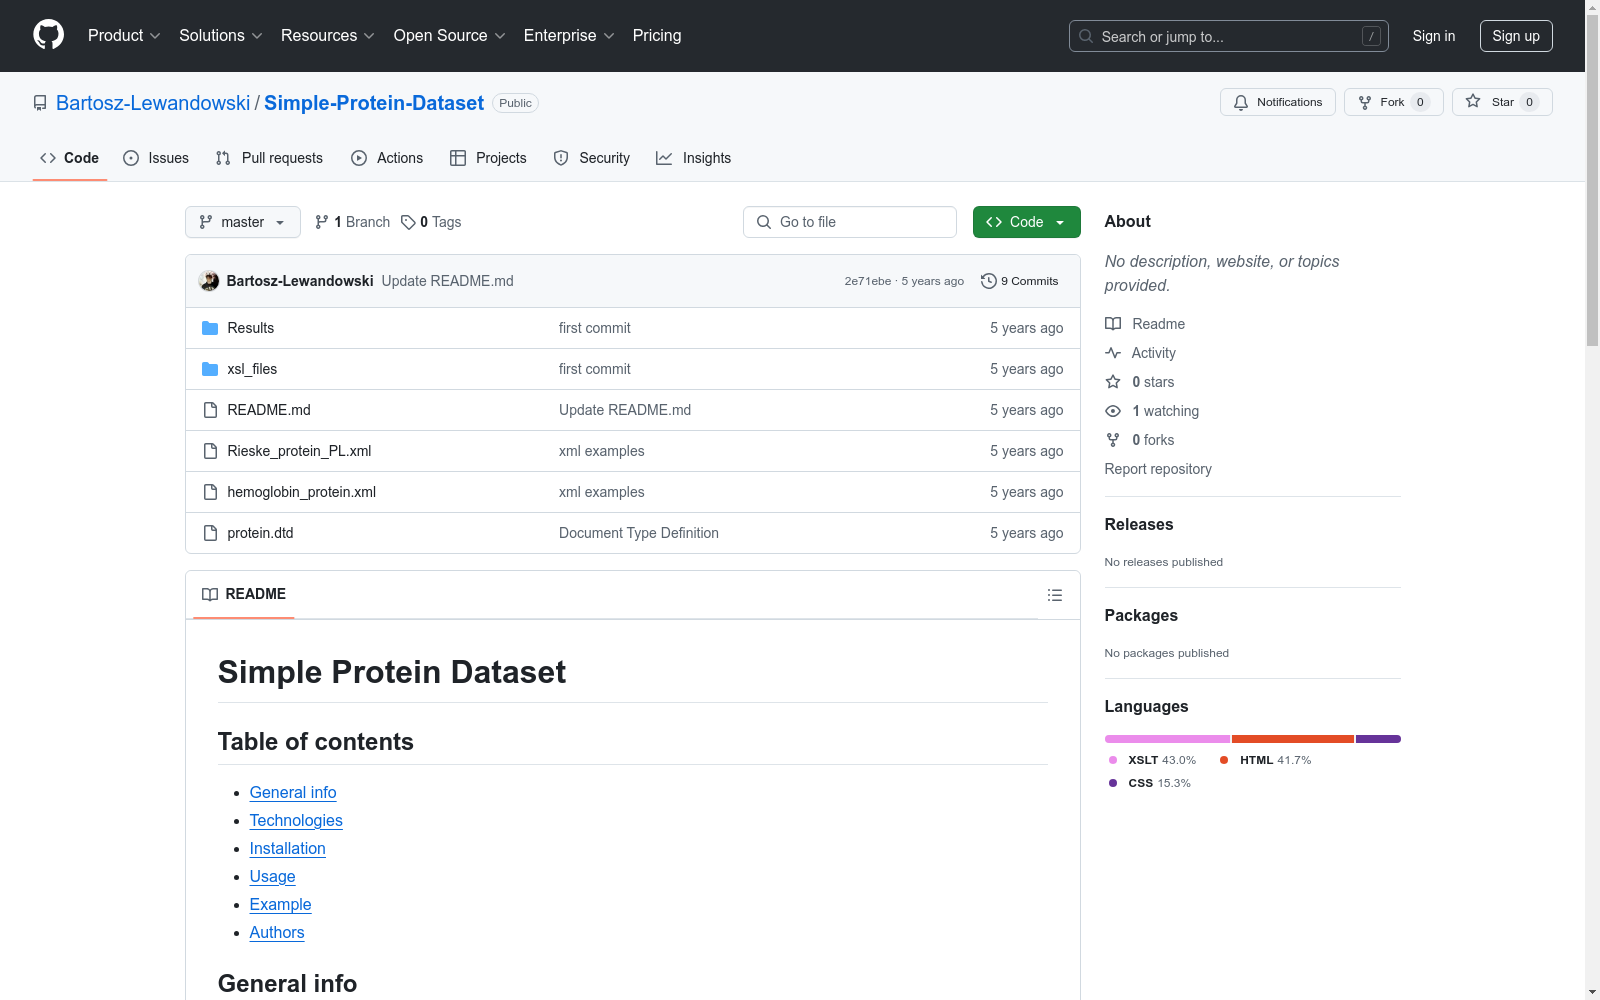This screenshot has height=1000, width=1600.
Task: Click the Report repository link
Action: click(x=1158, y=469)
